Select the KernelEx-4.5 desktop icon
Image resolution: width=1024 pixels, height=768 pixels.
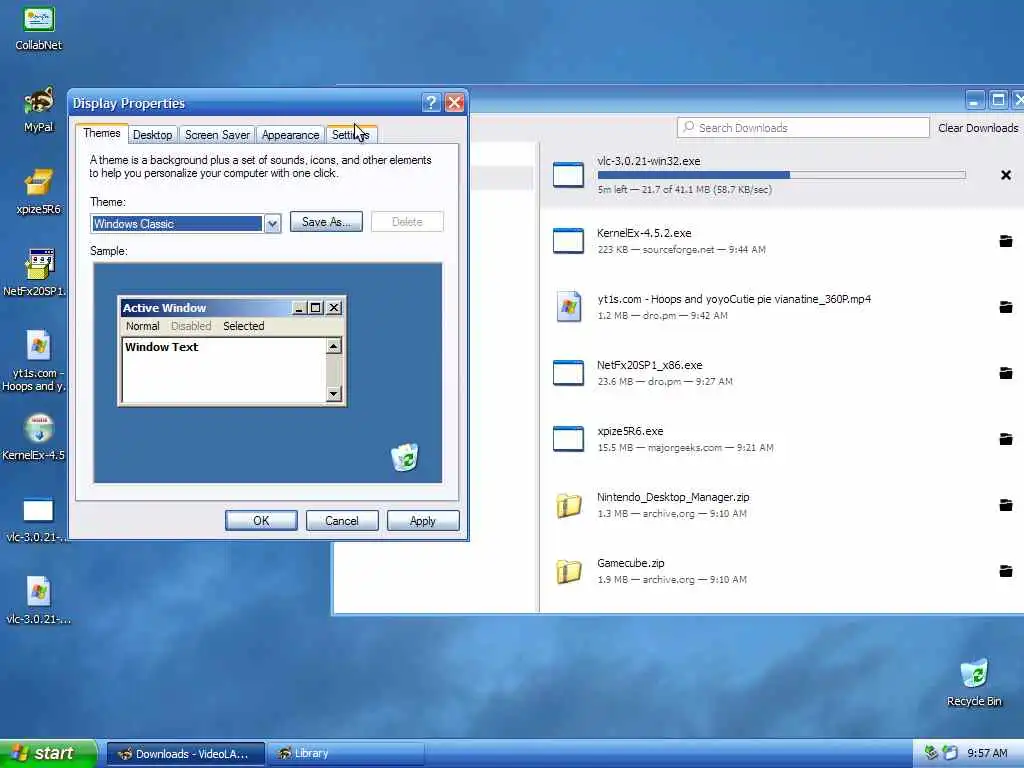pyautogui.click(x=35, y=438)
